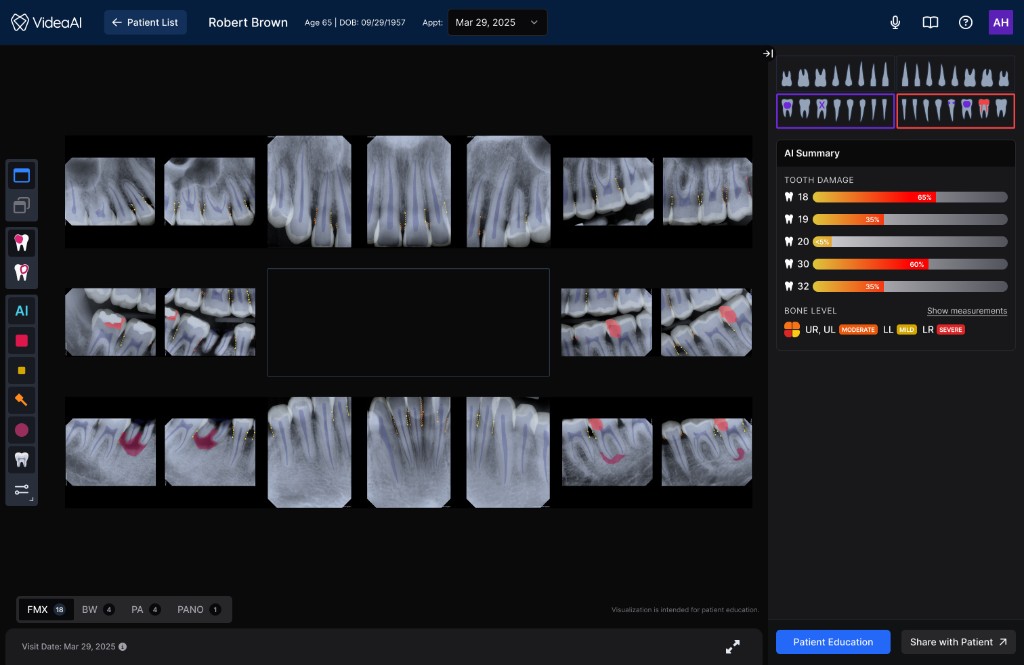Viewport: 1024px width, 665px height.
Task: Select the stacked layout view icon
Action: point(21,204)
